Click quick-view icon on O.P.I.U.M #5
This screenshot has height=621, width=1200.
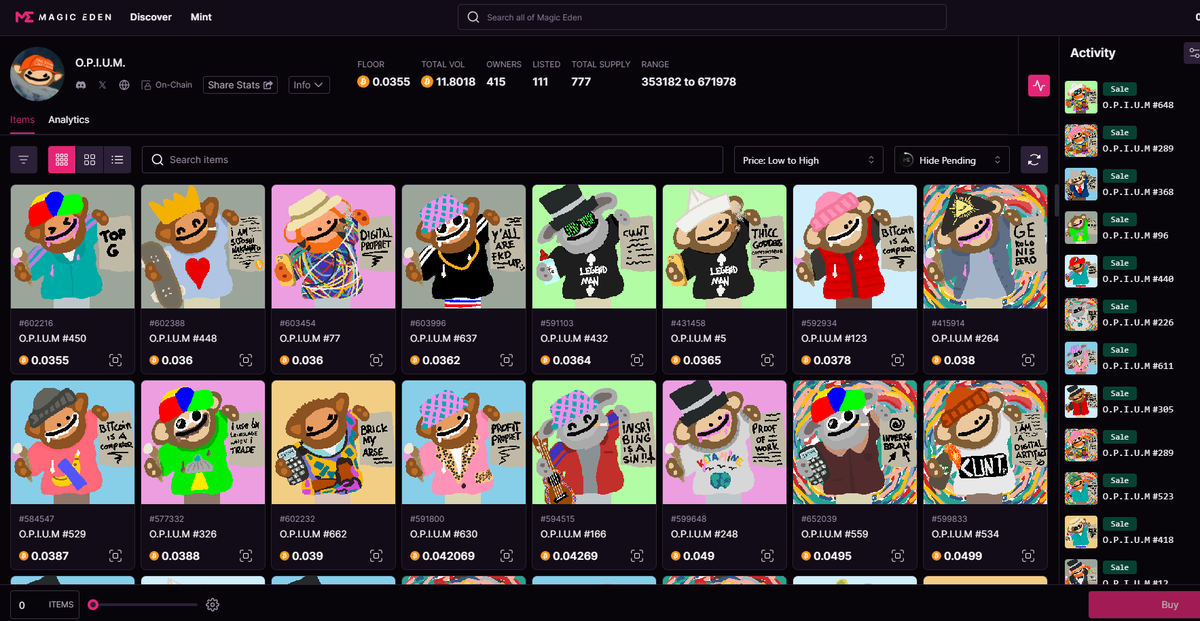[768, 360]
